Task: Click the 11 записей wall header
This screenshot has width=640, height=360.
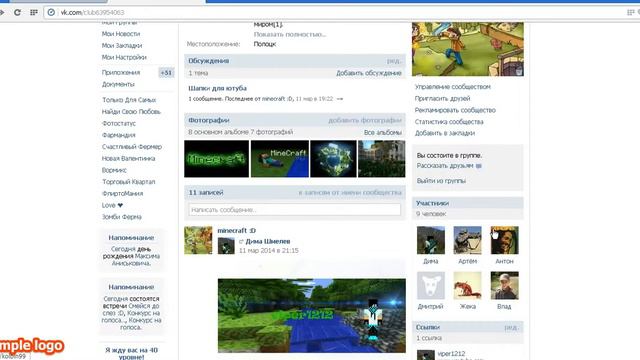Action: 206,193
